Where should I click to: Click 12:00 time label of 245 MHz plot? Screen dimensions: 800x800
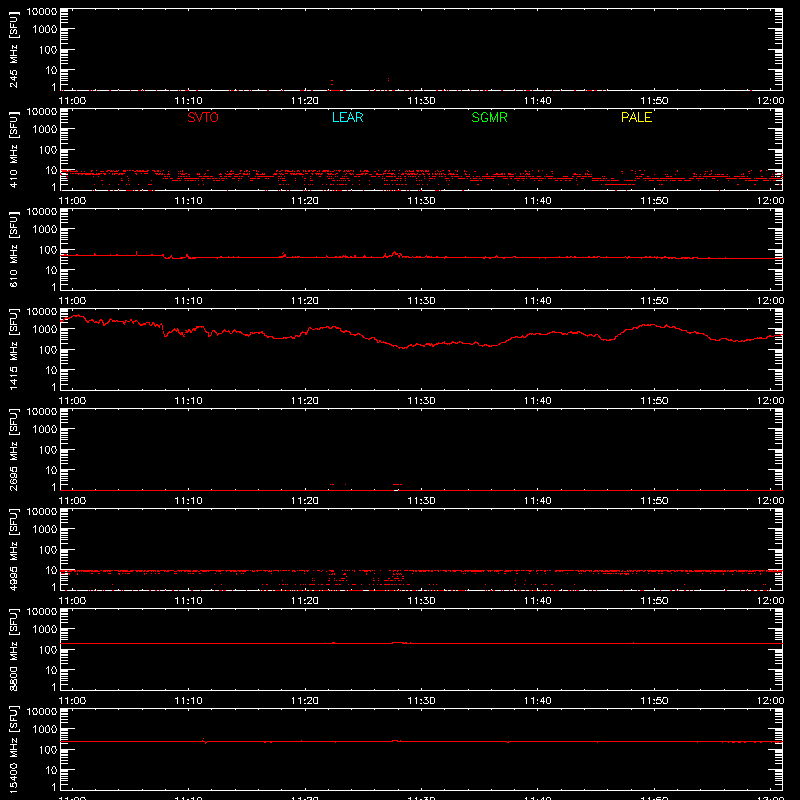click(770, 101)
